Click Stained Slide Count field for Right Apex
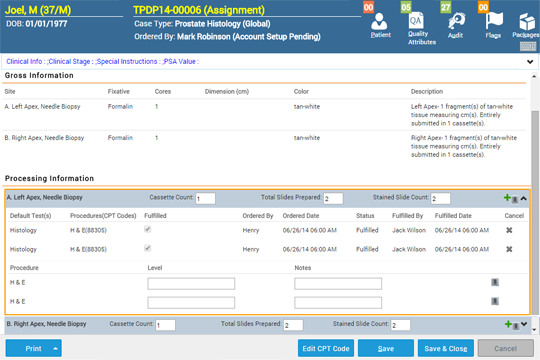Screen dimensions: 540x360 click(401, 325)
